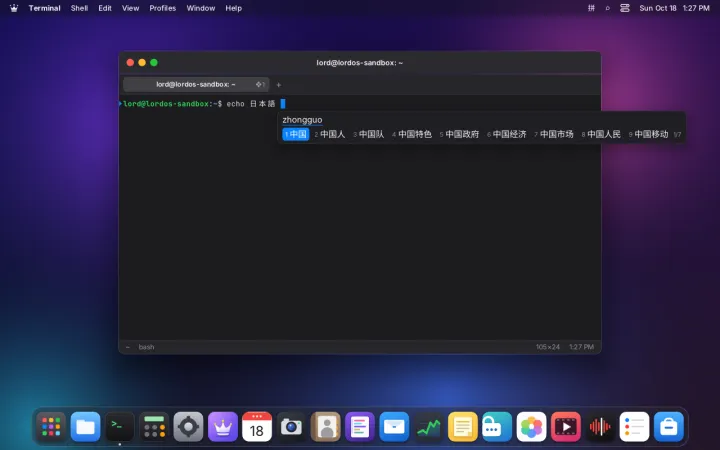Open the Terminal app menu

tap(45, 8)
